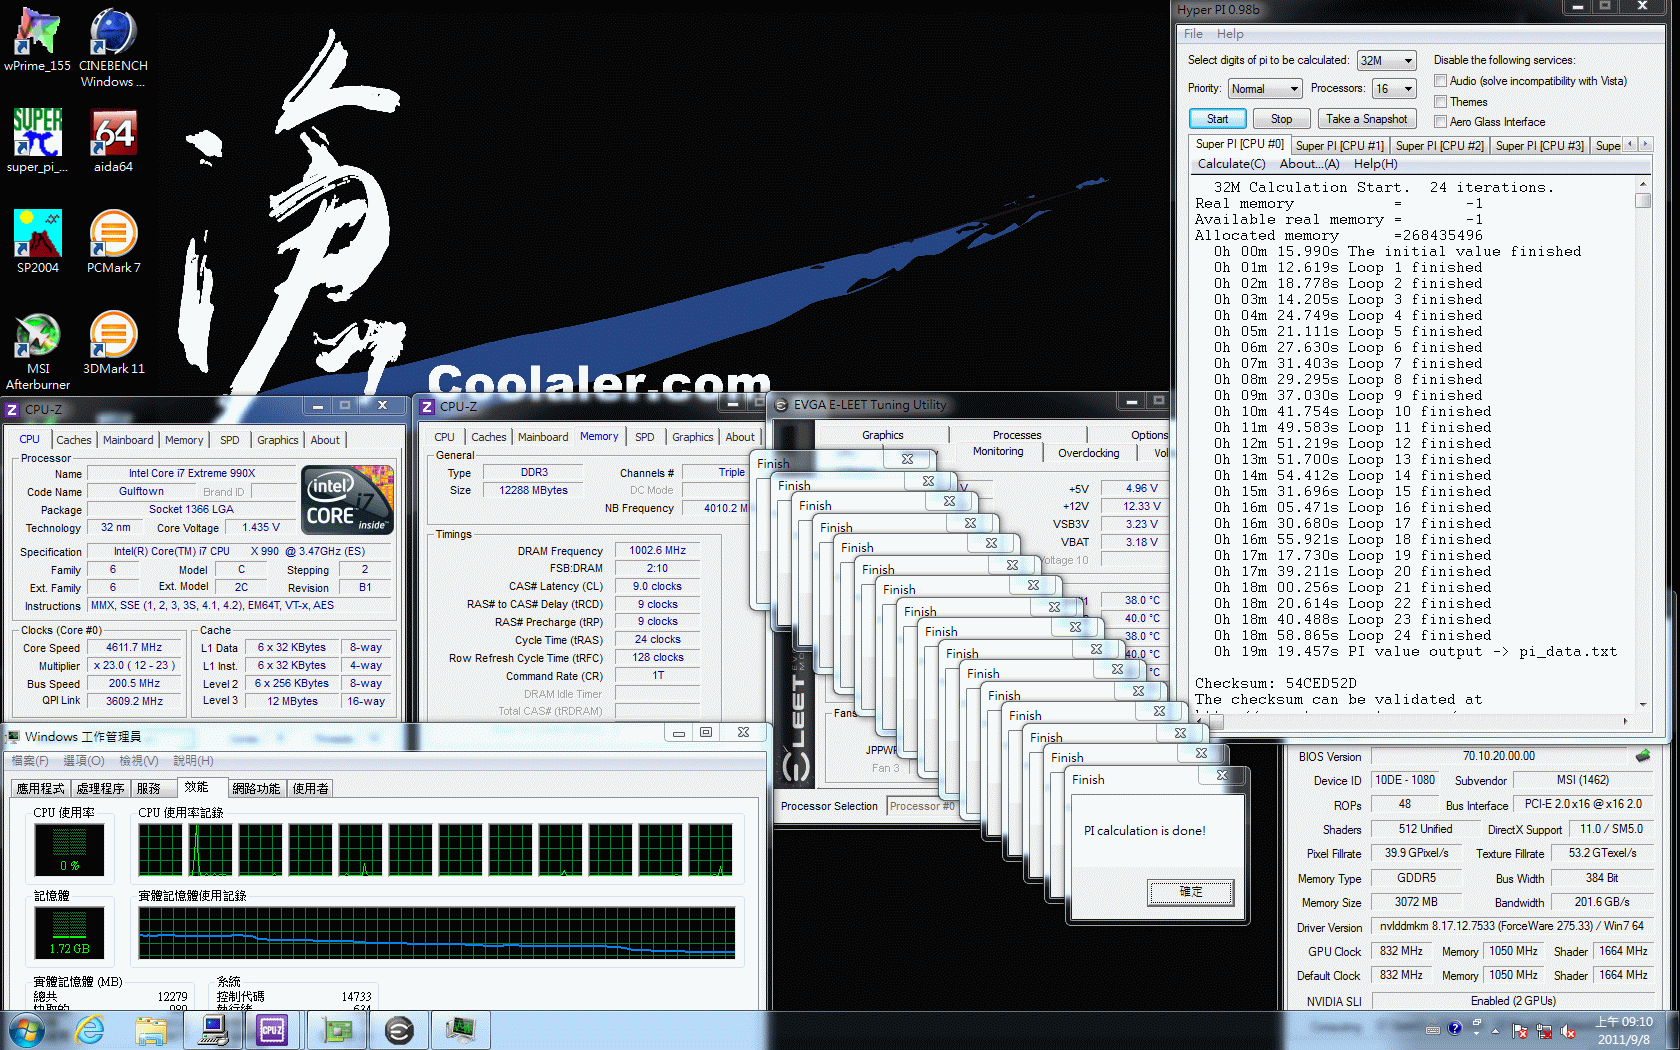Click the GPU-Z BIOS save icon
The image size is (1680, 1050).
(x=1642, y=756)
